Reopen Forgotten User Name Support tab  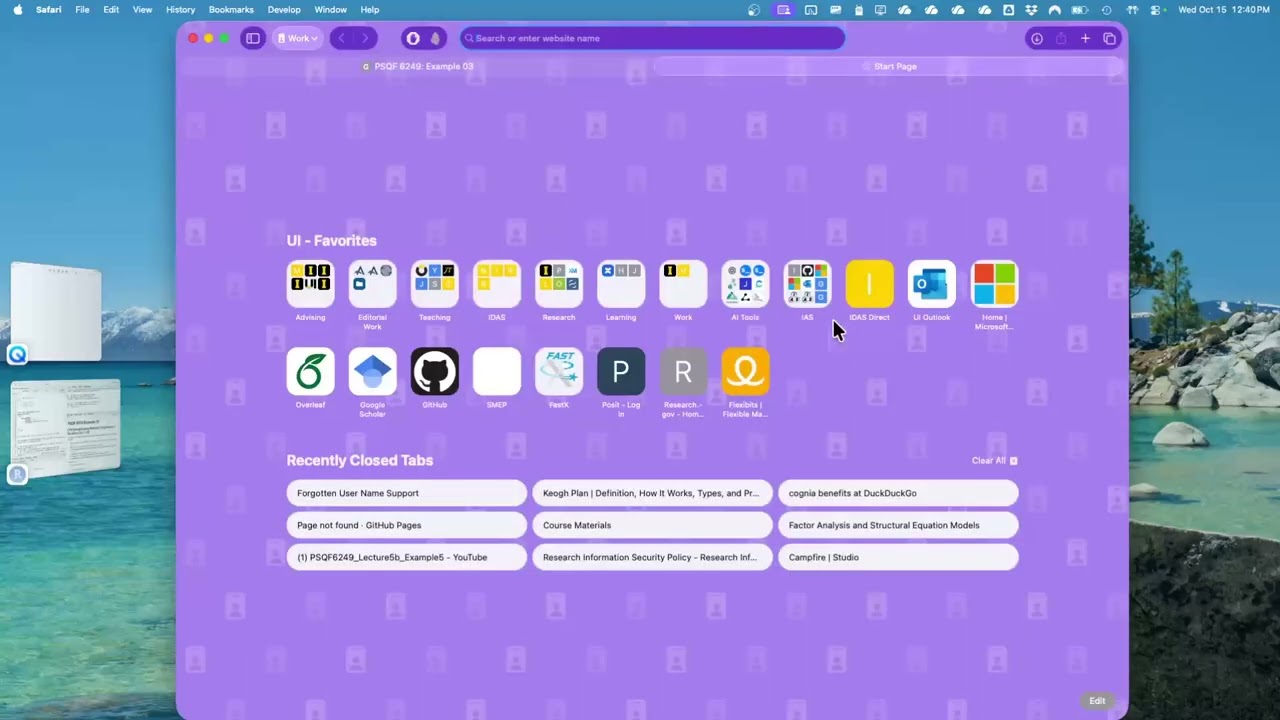coord(406,493)
